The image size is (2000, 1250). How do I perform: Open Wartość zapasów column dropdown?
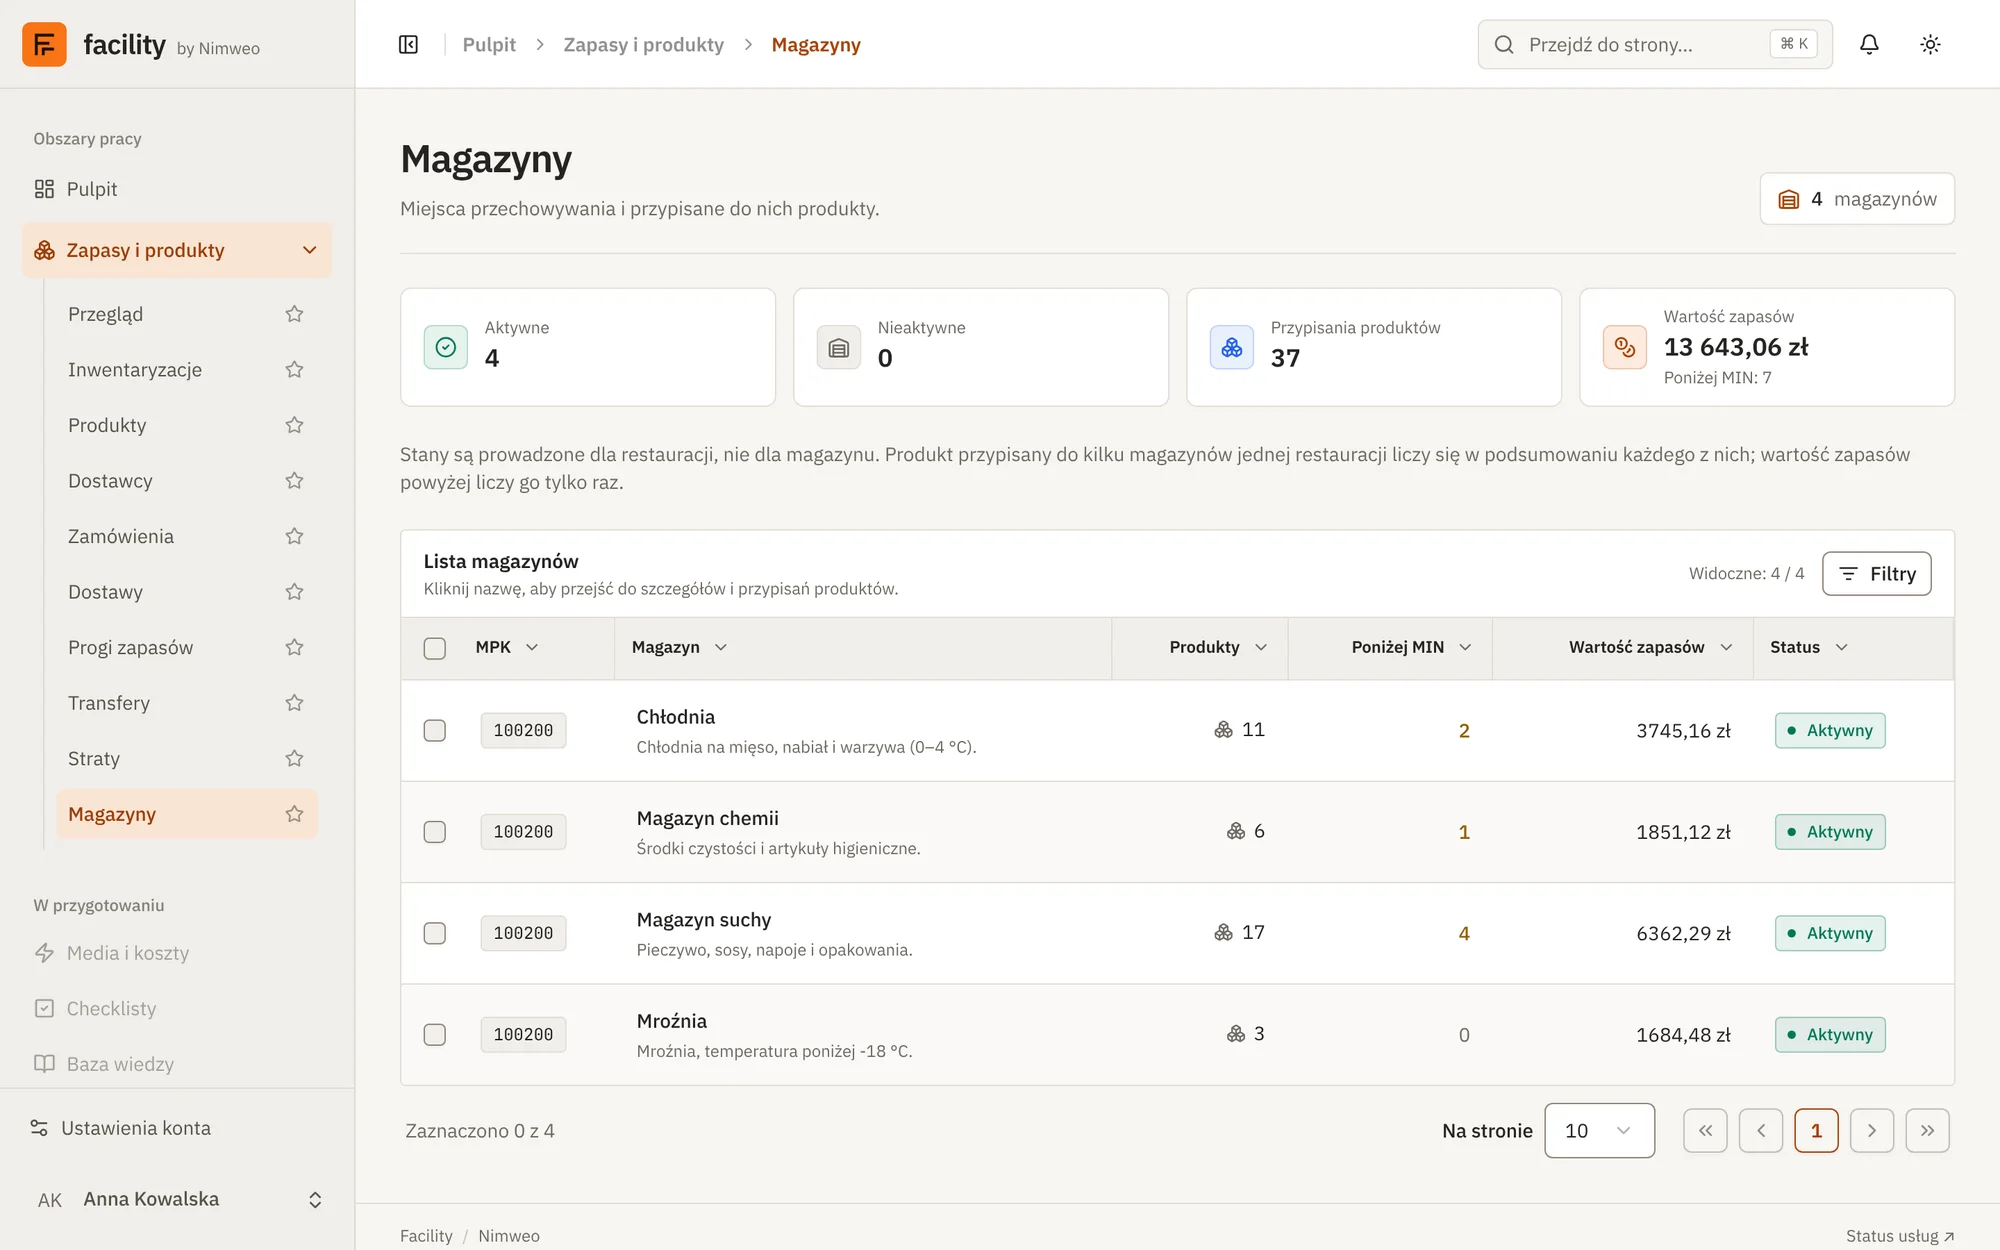point(1726,647)
